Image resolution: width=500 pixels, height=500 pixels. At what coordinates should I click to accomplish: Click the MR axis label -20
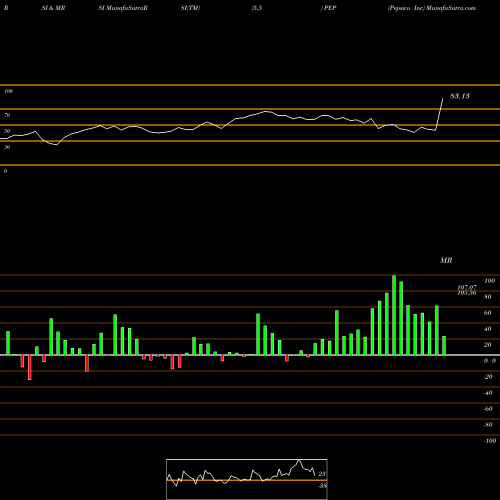click(x=488, y=377)
